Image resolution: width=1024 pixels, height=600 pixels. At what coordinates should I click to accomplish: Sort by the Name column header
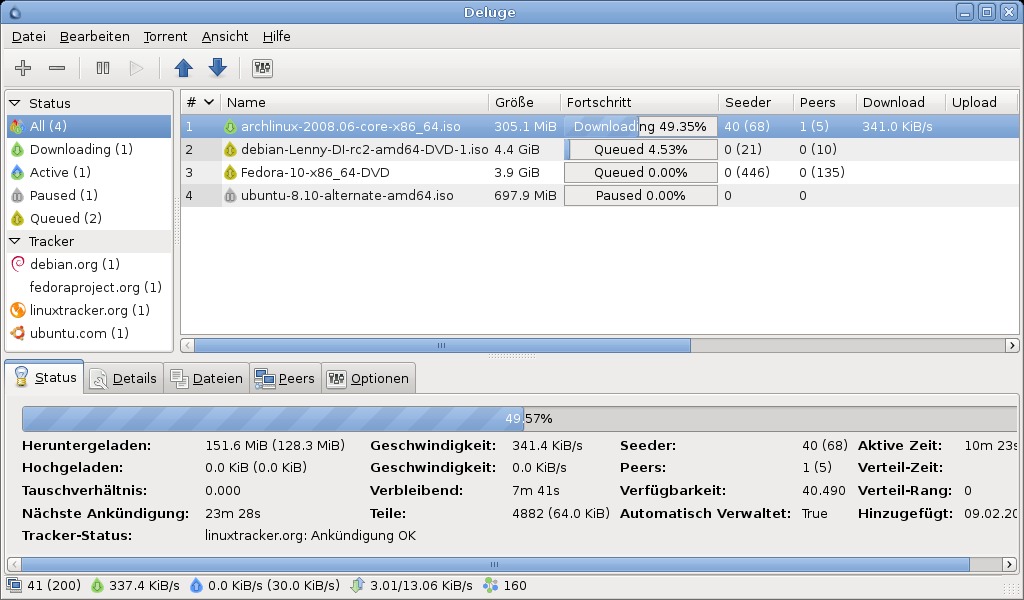(355, 102)
